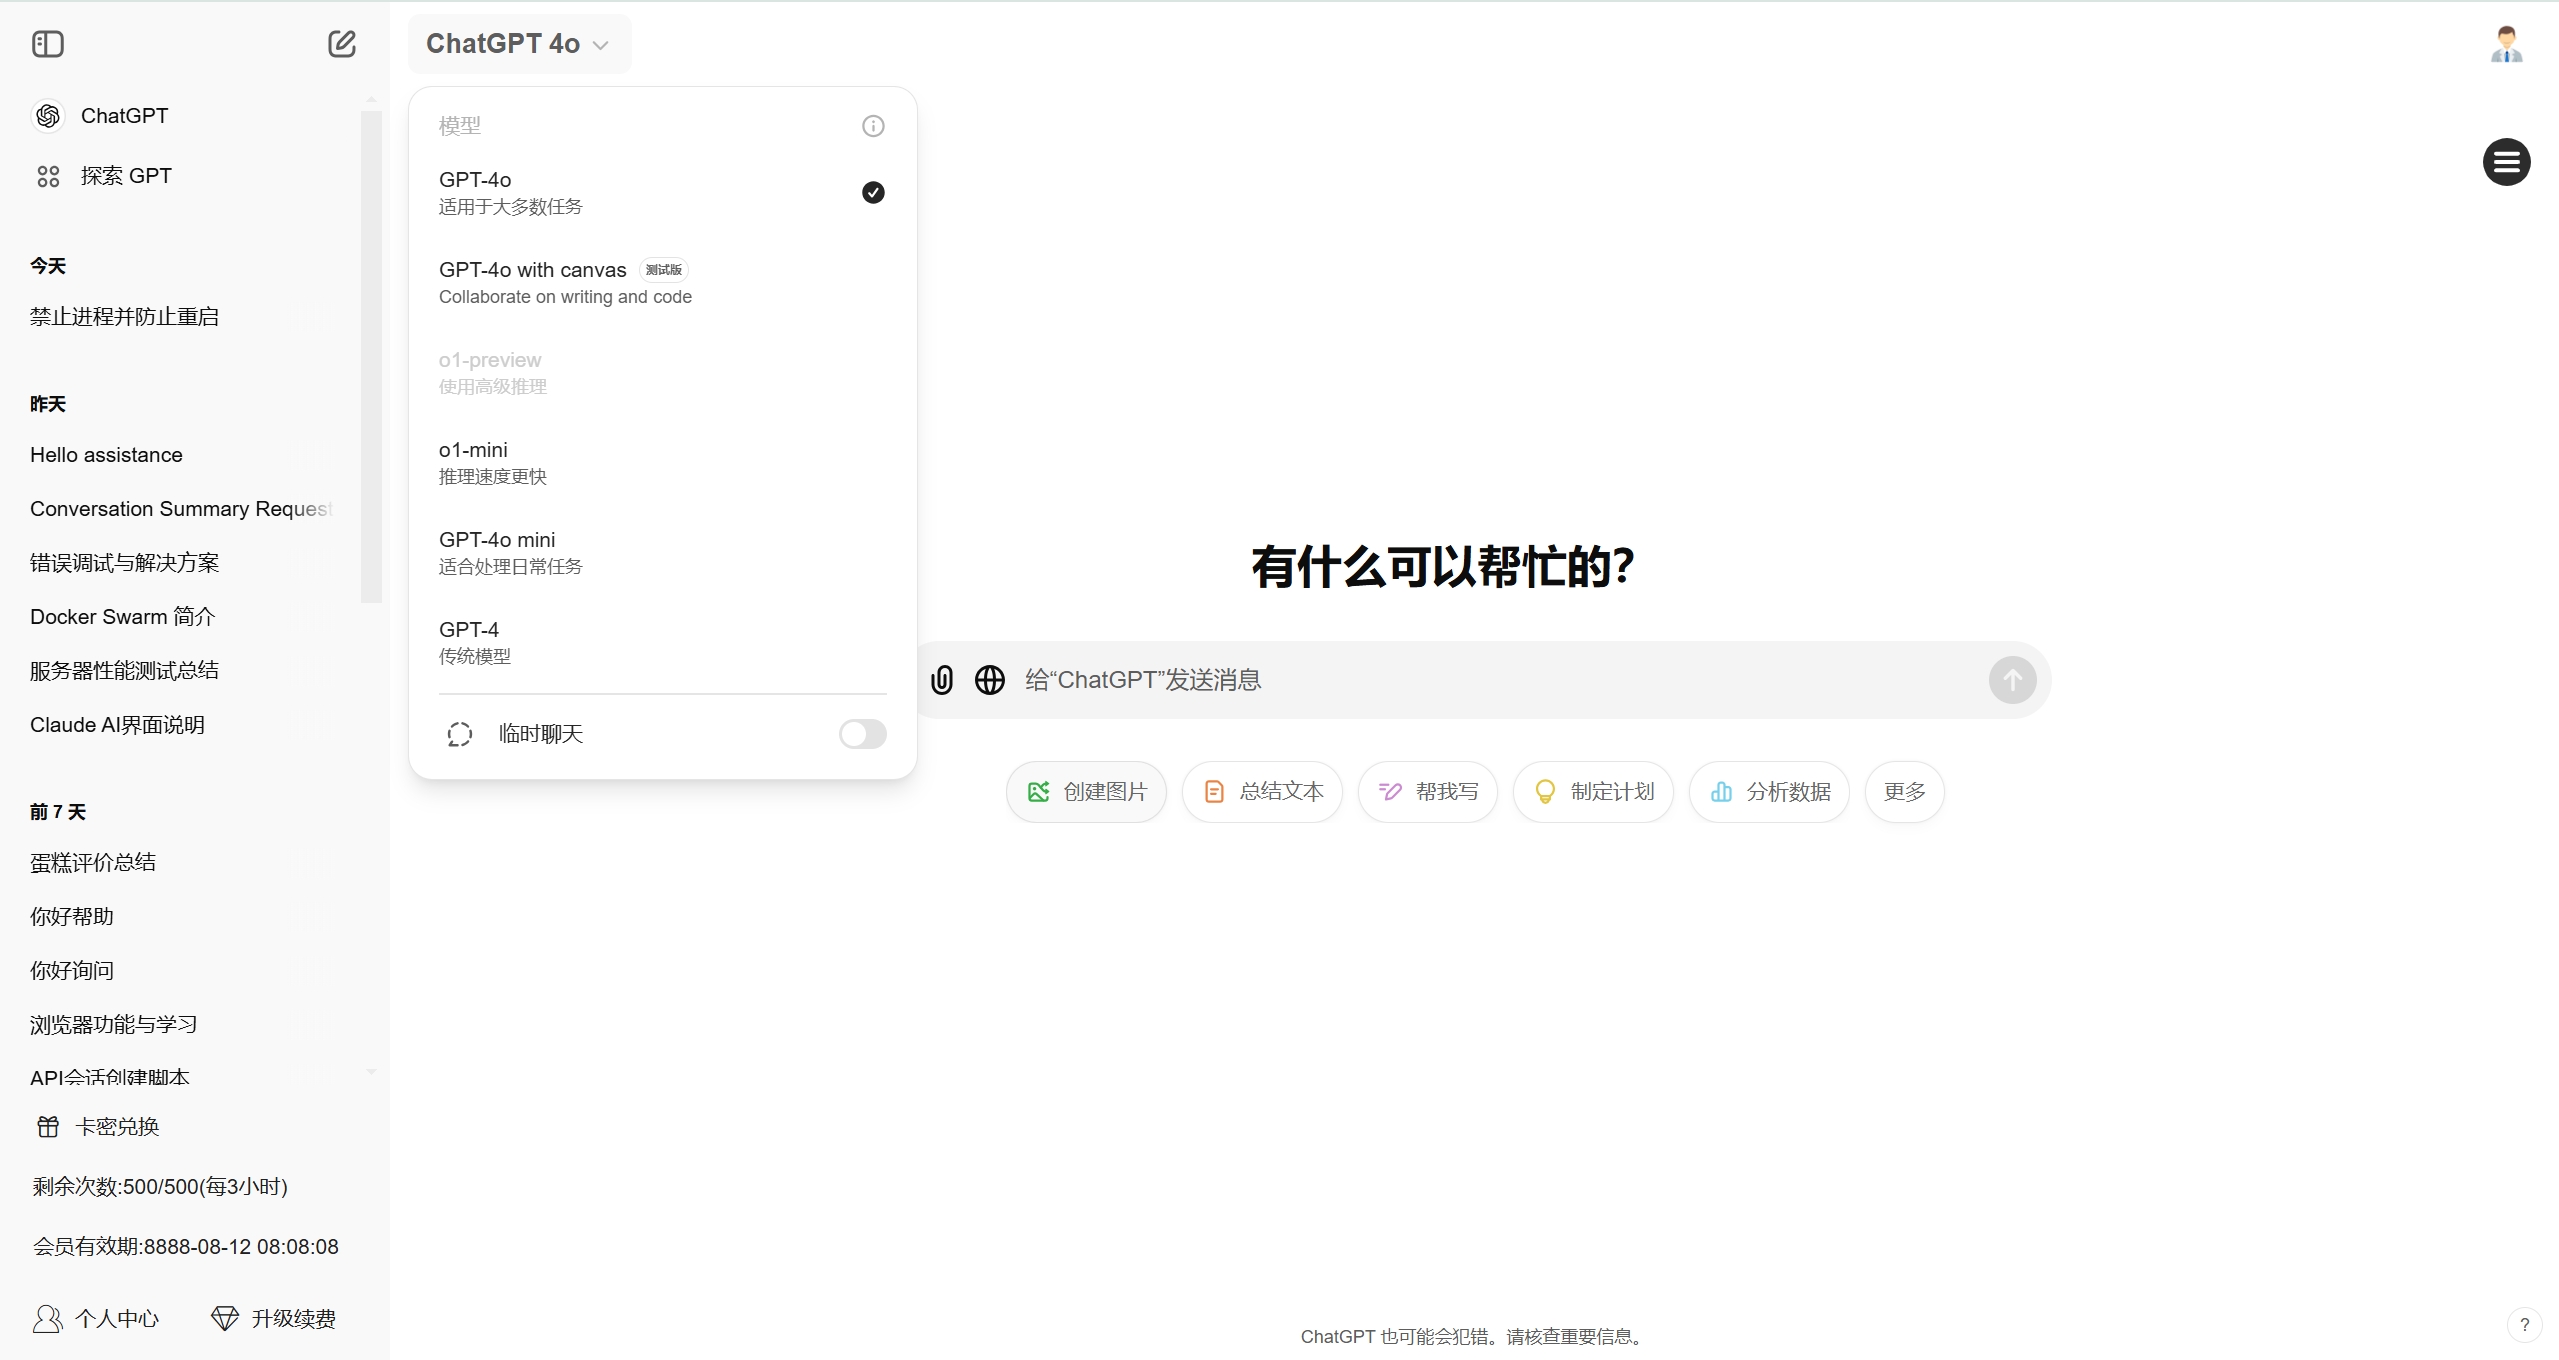
Task: Select the GPT-4o model checkmark
Action: pyautogui.click(x=873, y=192)
